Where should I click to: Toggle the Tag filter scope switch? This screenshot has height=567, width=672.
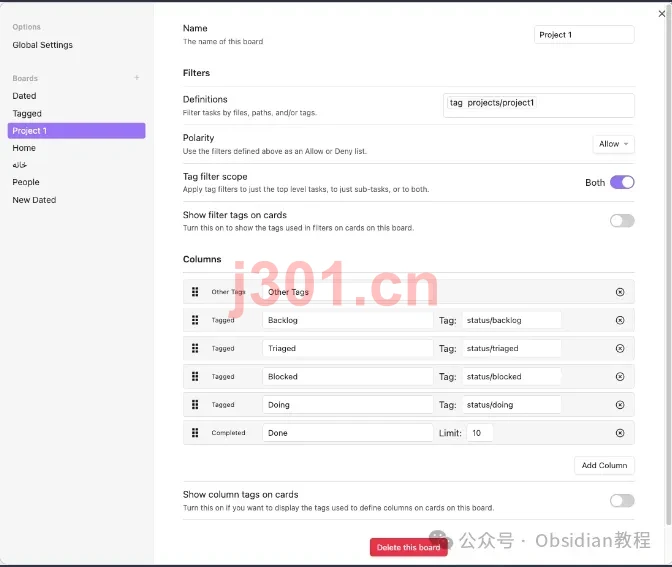tap(622, 182)
